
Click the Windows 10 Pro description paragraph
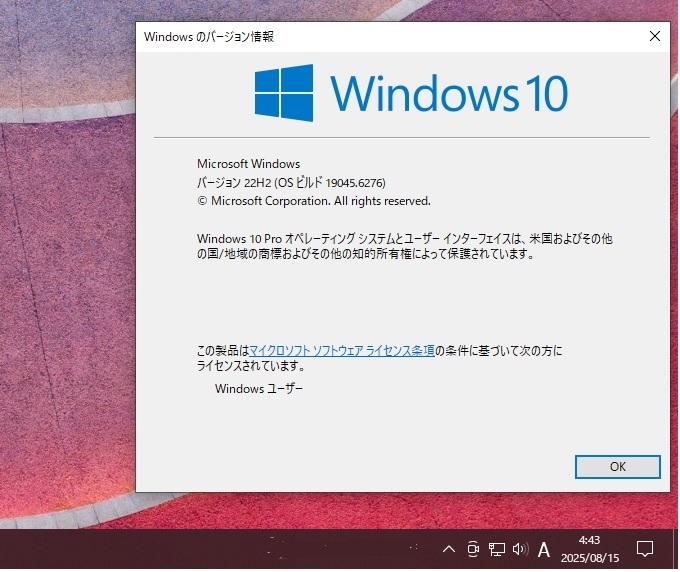click(x=405, y=246)
